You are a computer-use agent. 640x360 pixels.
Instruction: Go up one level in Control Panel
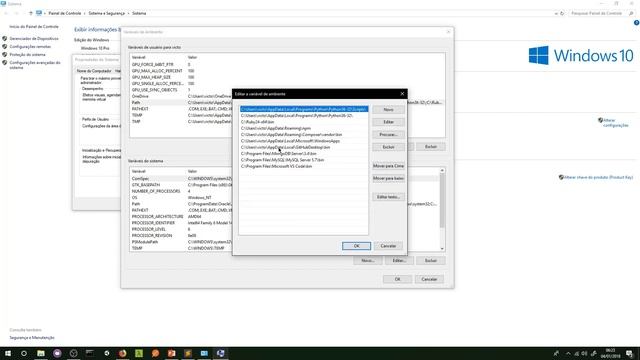tap(30, 13)
